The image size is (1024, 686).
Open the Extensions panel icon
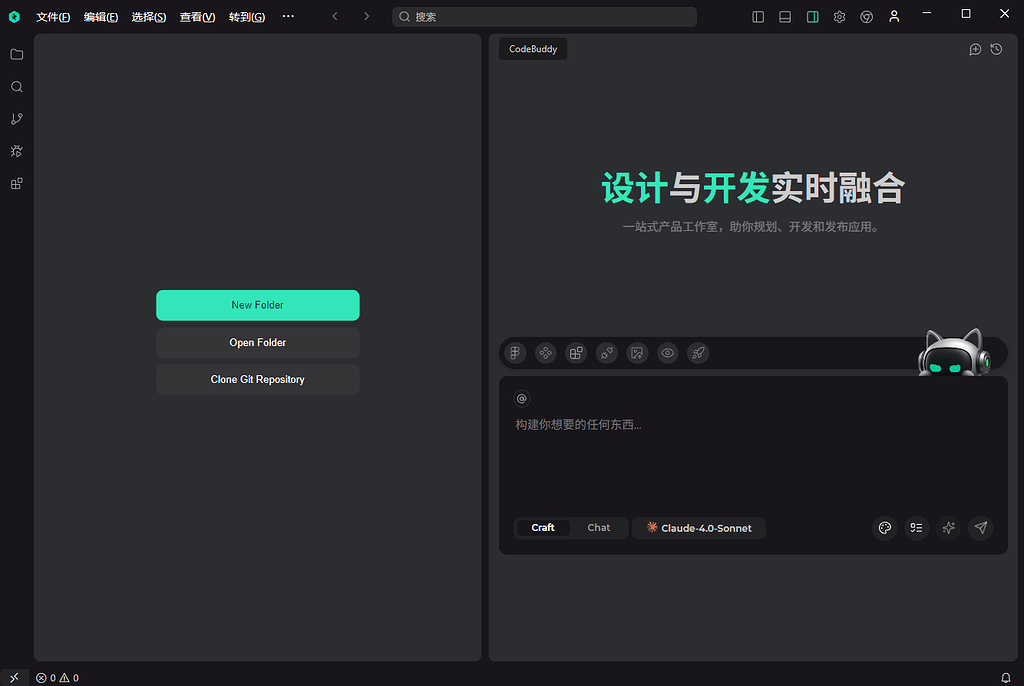[x=17, y=184]
